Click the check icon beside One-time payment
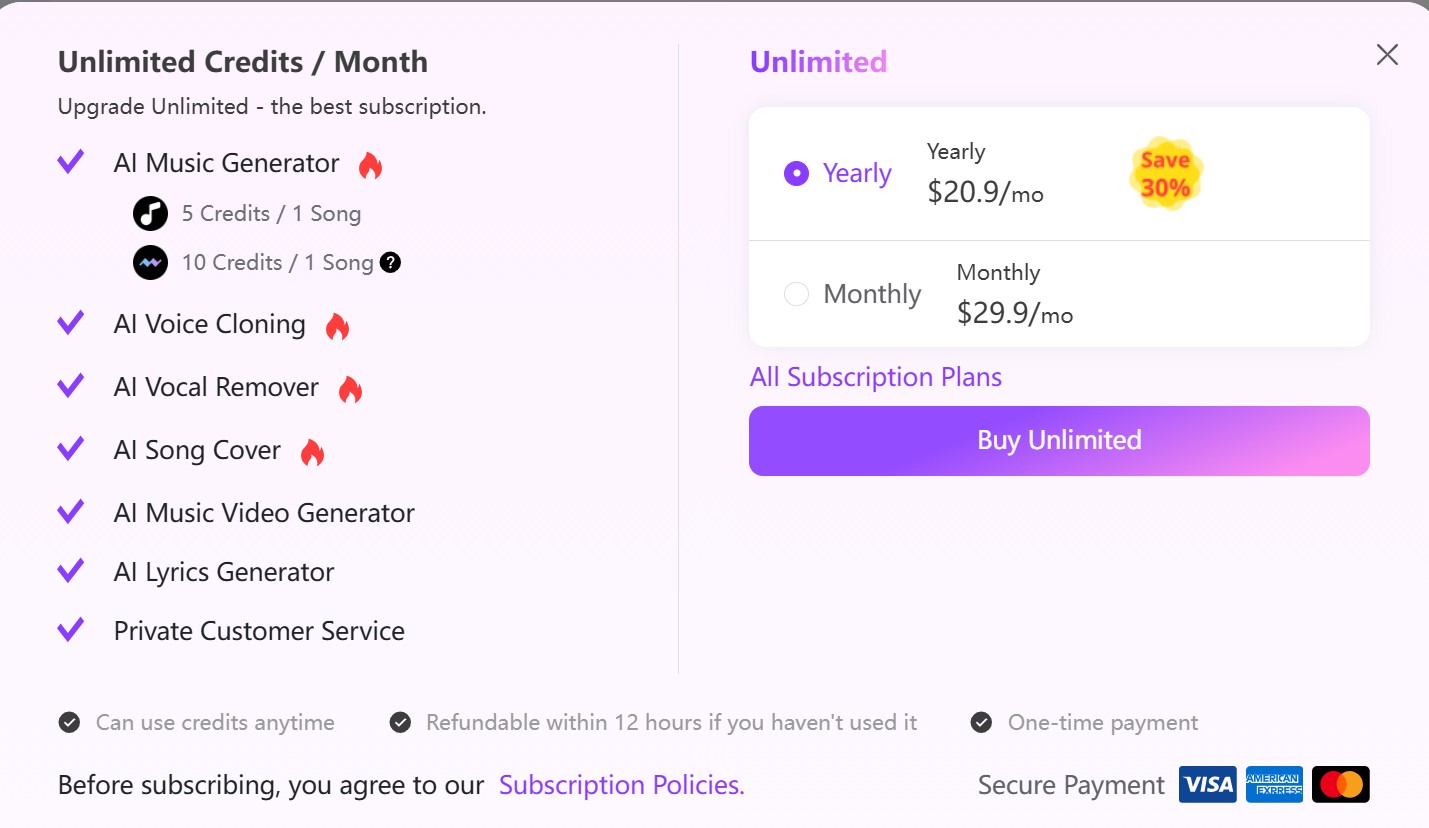Viewport: 1429px width, 828px height. tap(982, 723)
